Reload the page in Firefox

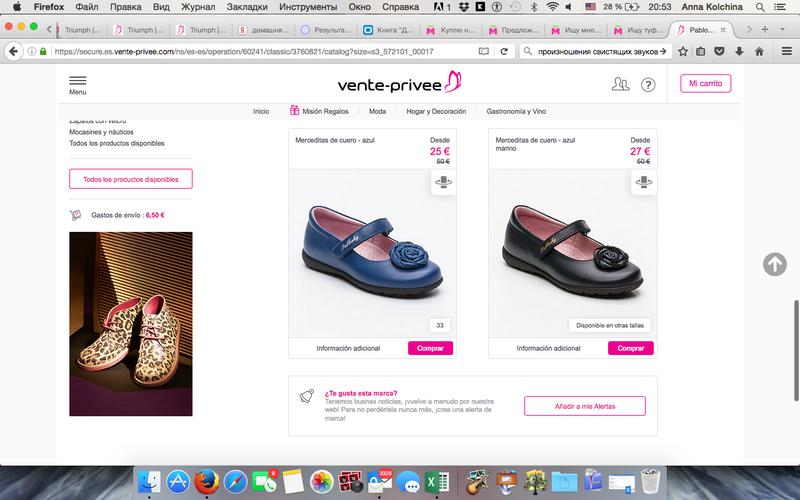coord(502,50)
